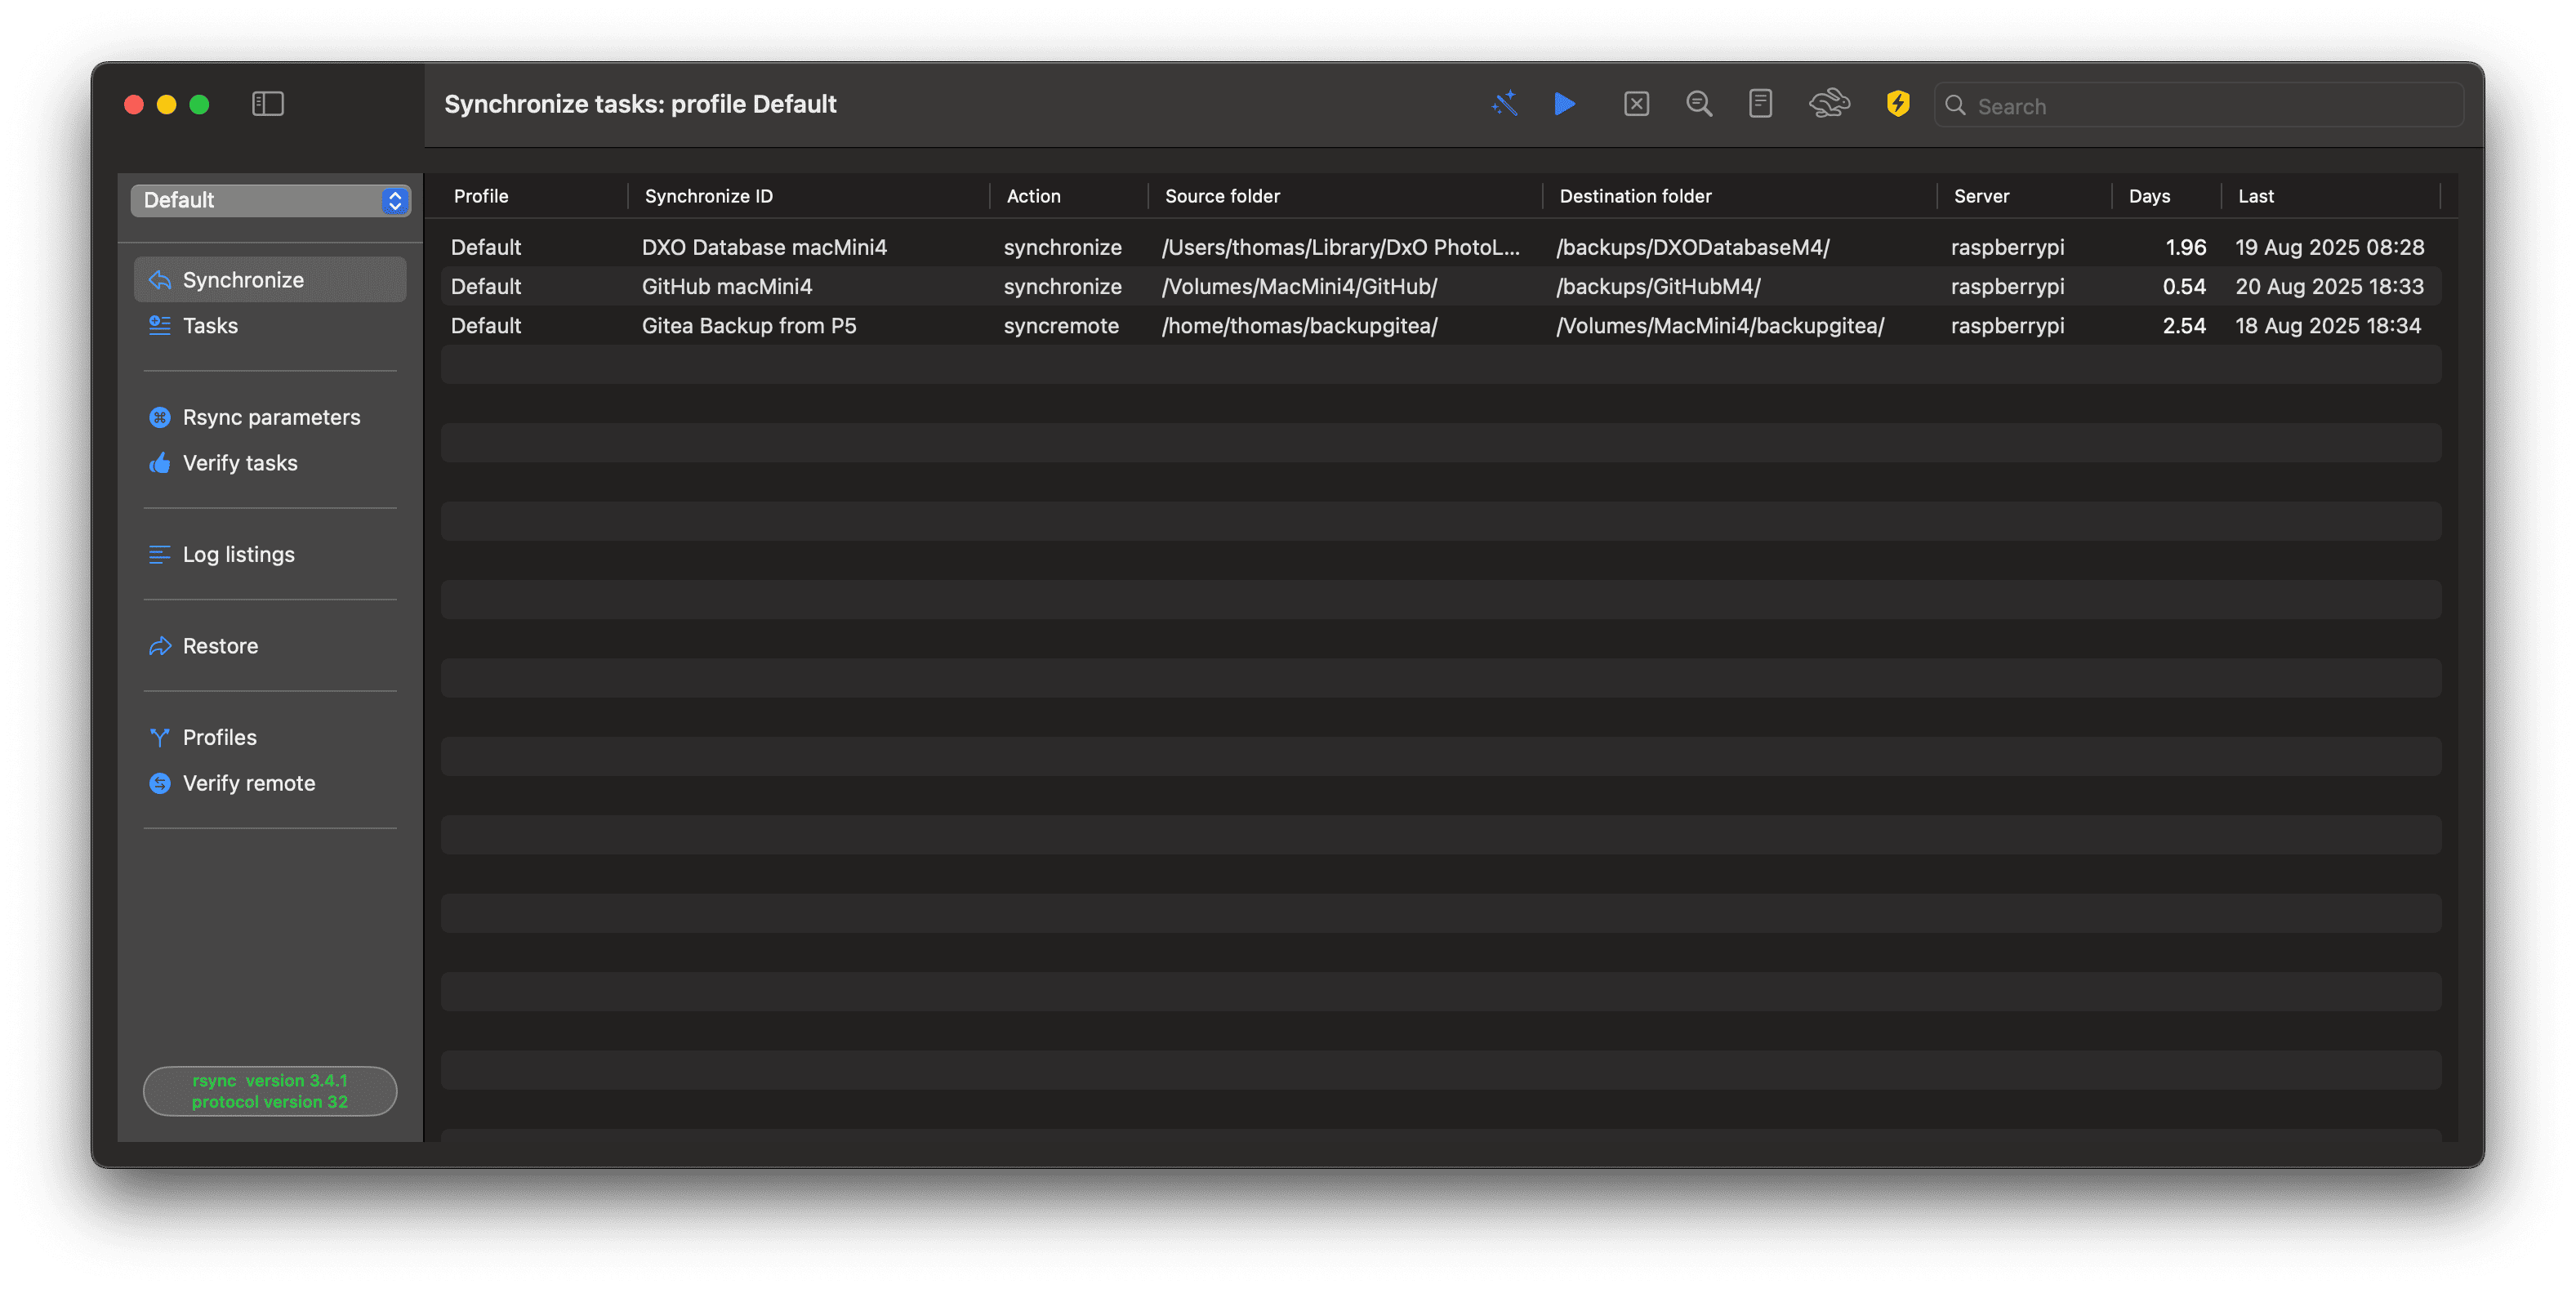This screenshot has width=2576, height=1289.
Task: Click the cloud charts icon in toolbar
Action: coord(1829,104)
